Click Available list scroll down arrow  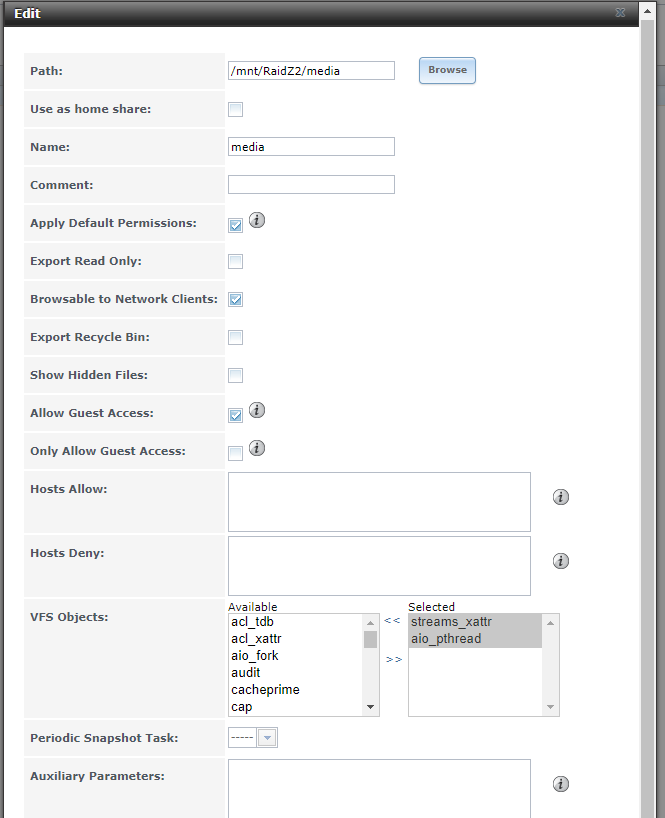coord(370,707)
